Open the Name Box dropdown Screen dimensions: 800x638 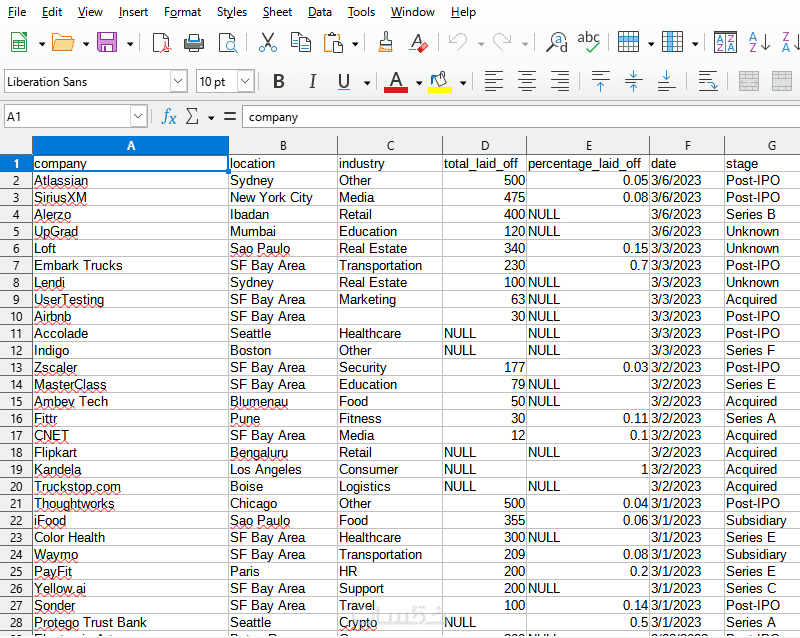[x=138, y=117]
